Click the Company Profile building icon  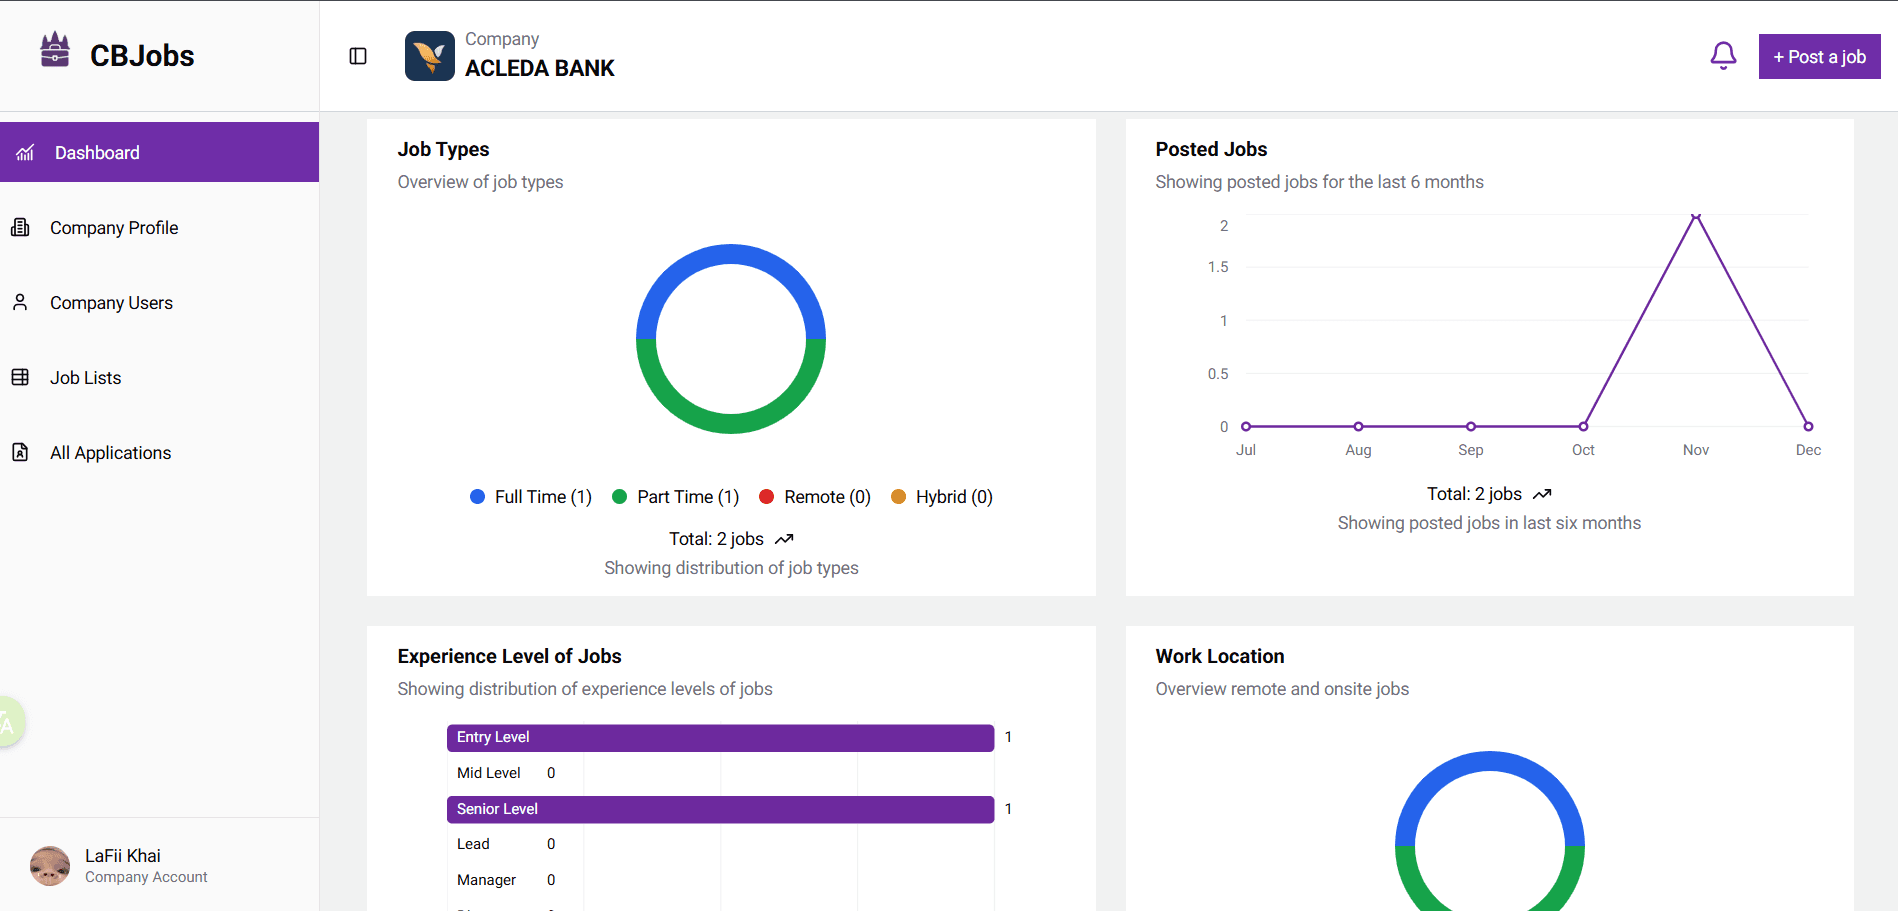point(21,227)
